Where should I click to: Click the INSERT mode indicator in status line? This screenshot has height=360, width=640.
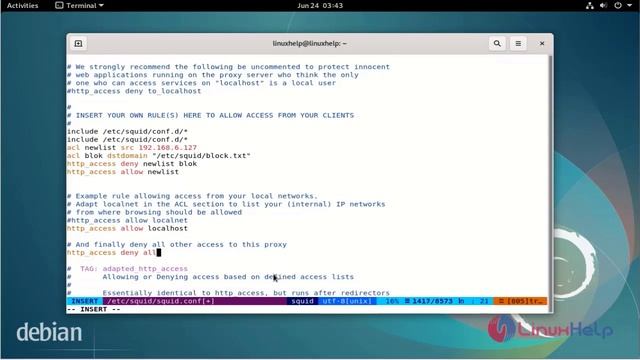pos(85,301)
